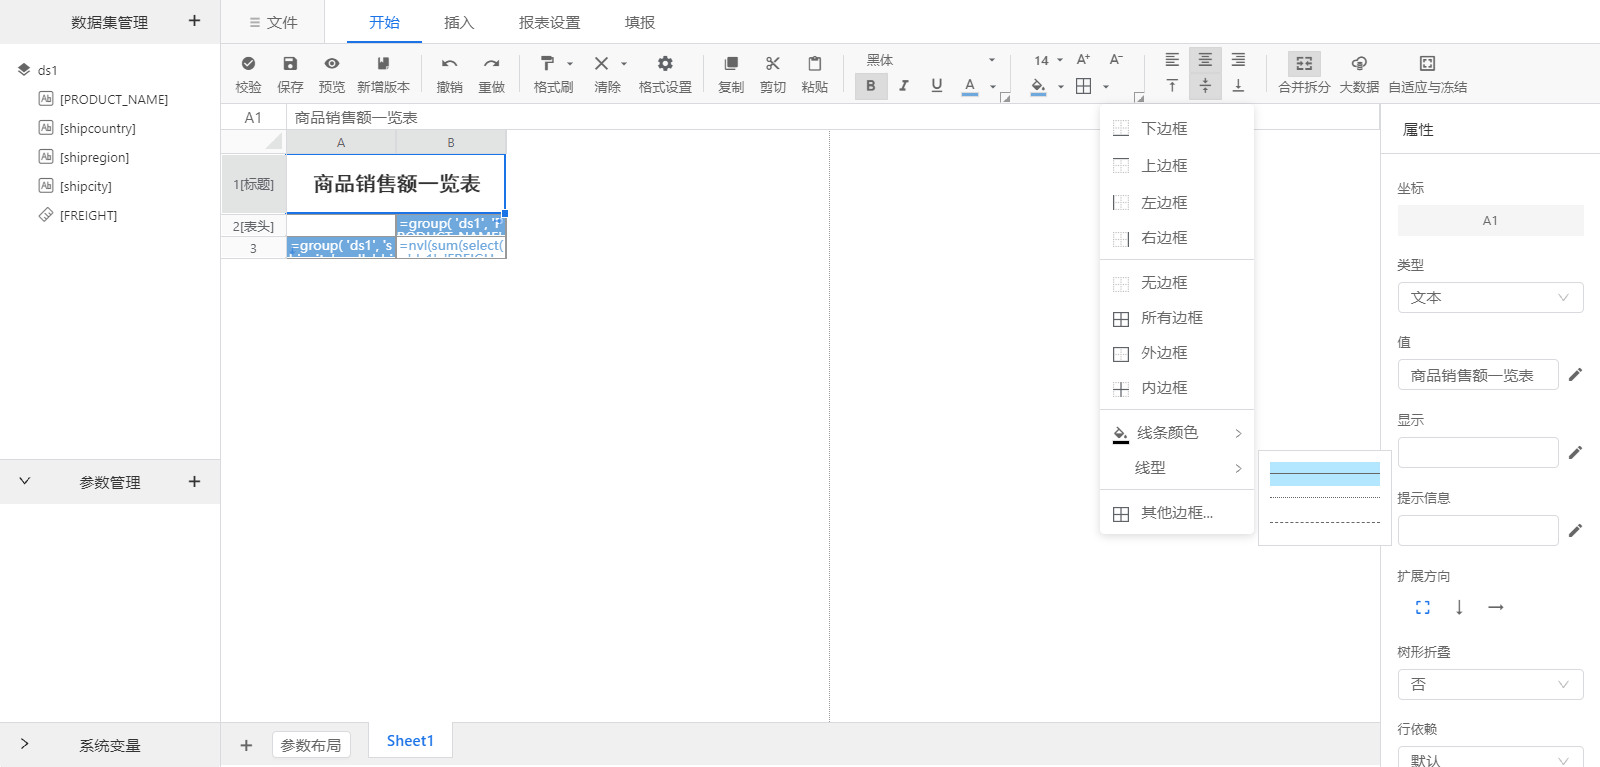
Task: Open the 文件 menu
Action: (x=273, y=22)
